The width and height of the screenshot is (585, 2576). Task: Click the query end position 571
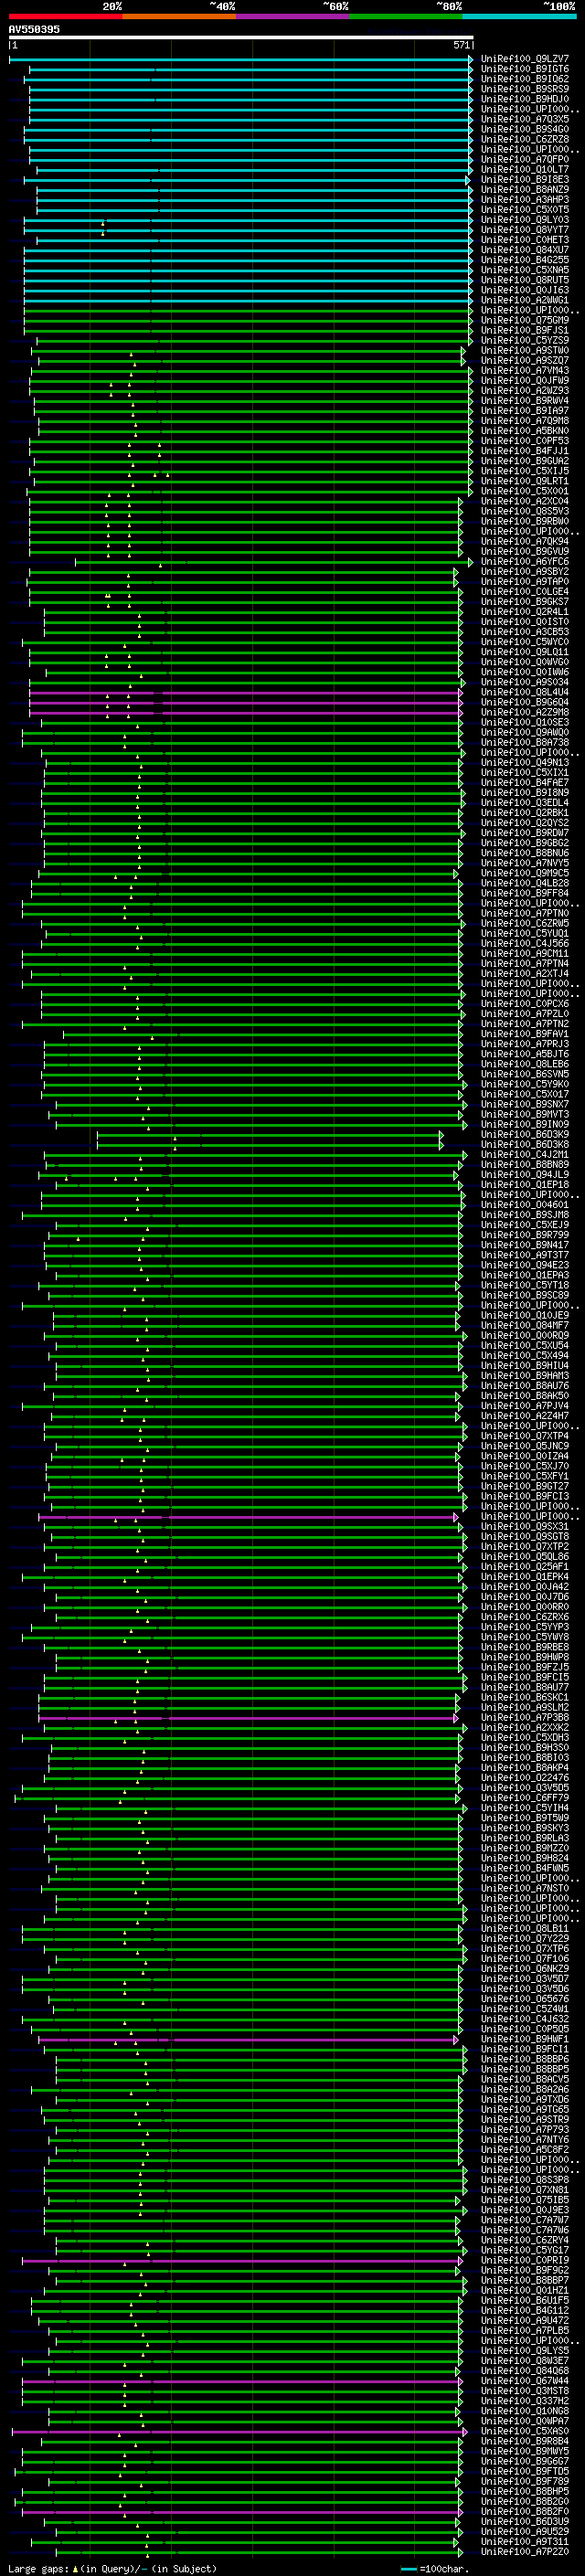coord(461,45)
